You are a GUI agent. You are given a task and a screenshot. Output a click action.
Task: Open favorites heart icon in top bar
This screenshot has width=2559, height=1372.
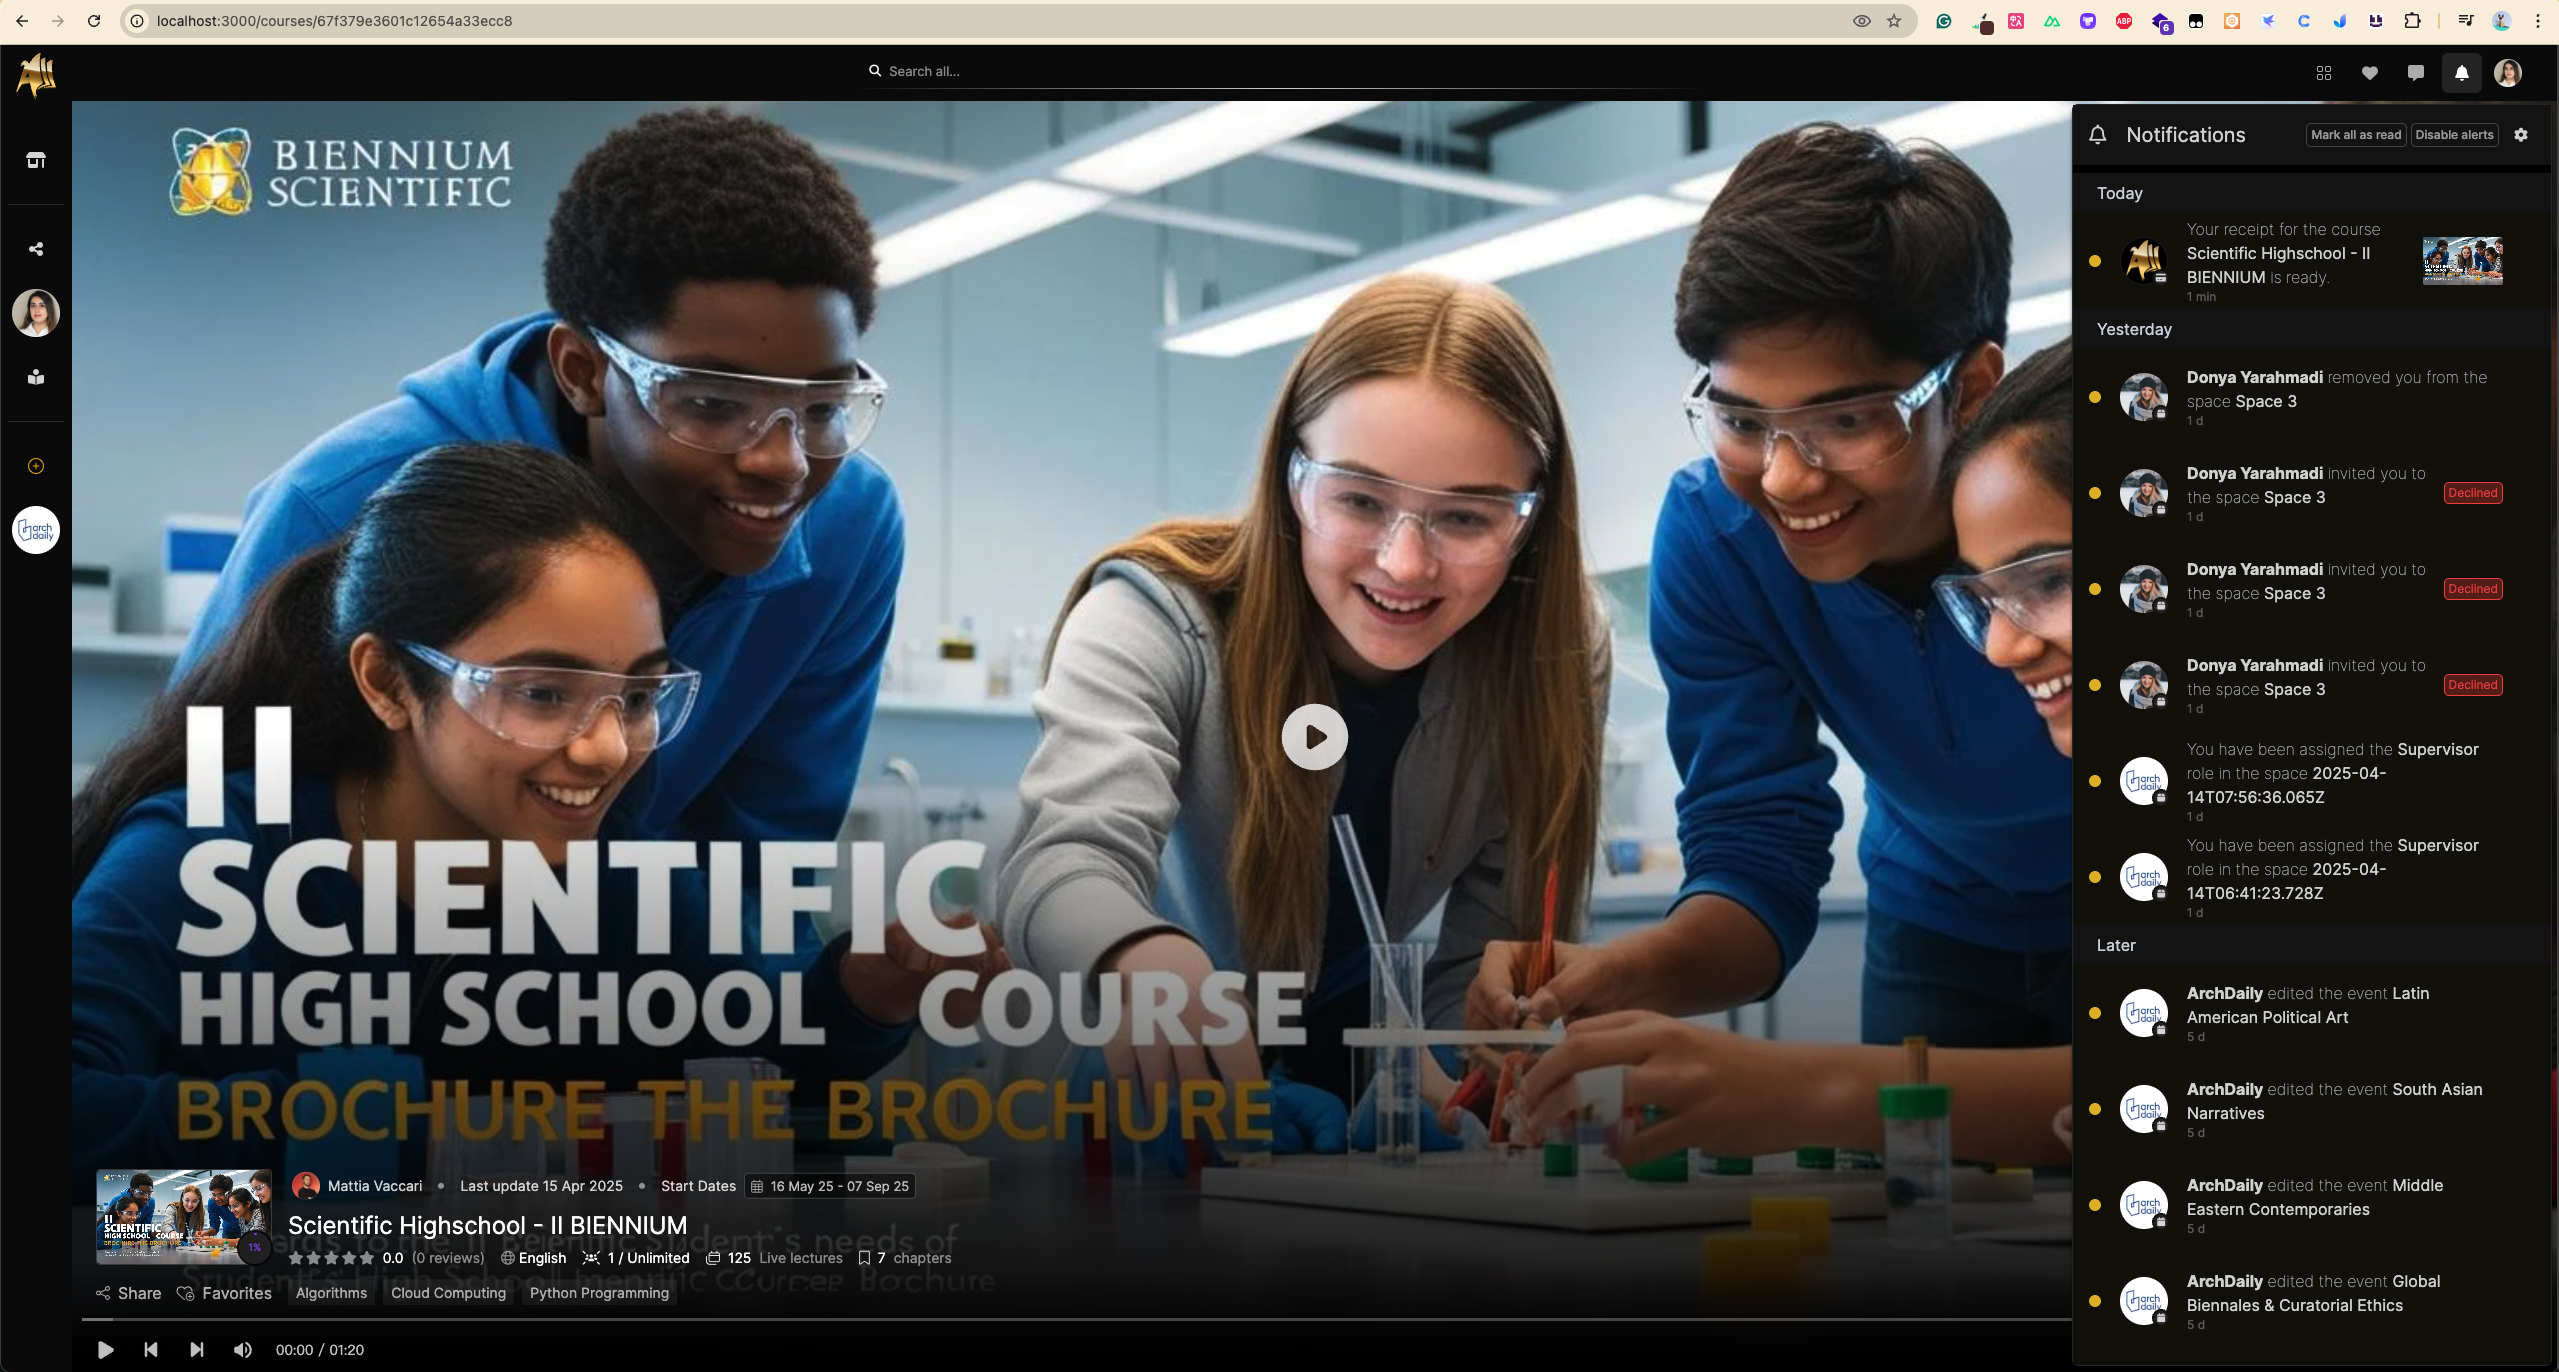[2369, 73]
